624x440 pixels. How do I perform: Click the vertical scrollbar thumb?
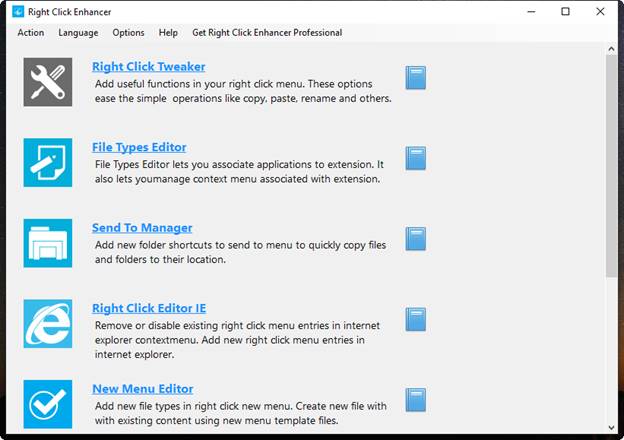point(611,166)
